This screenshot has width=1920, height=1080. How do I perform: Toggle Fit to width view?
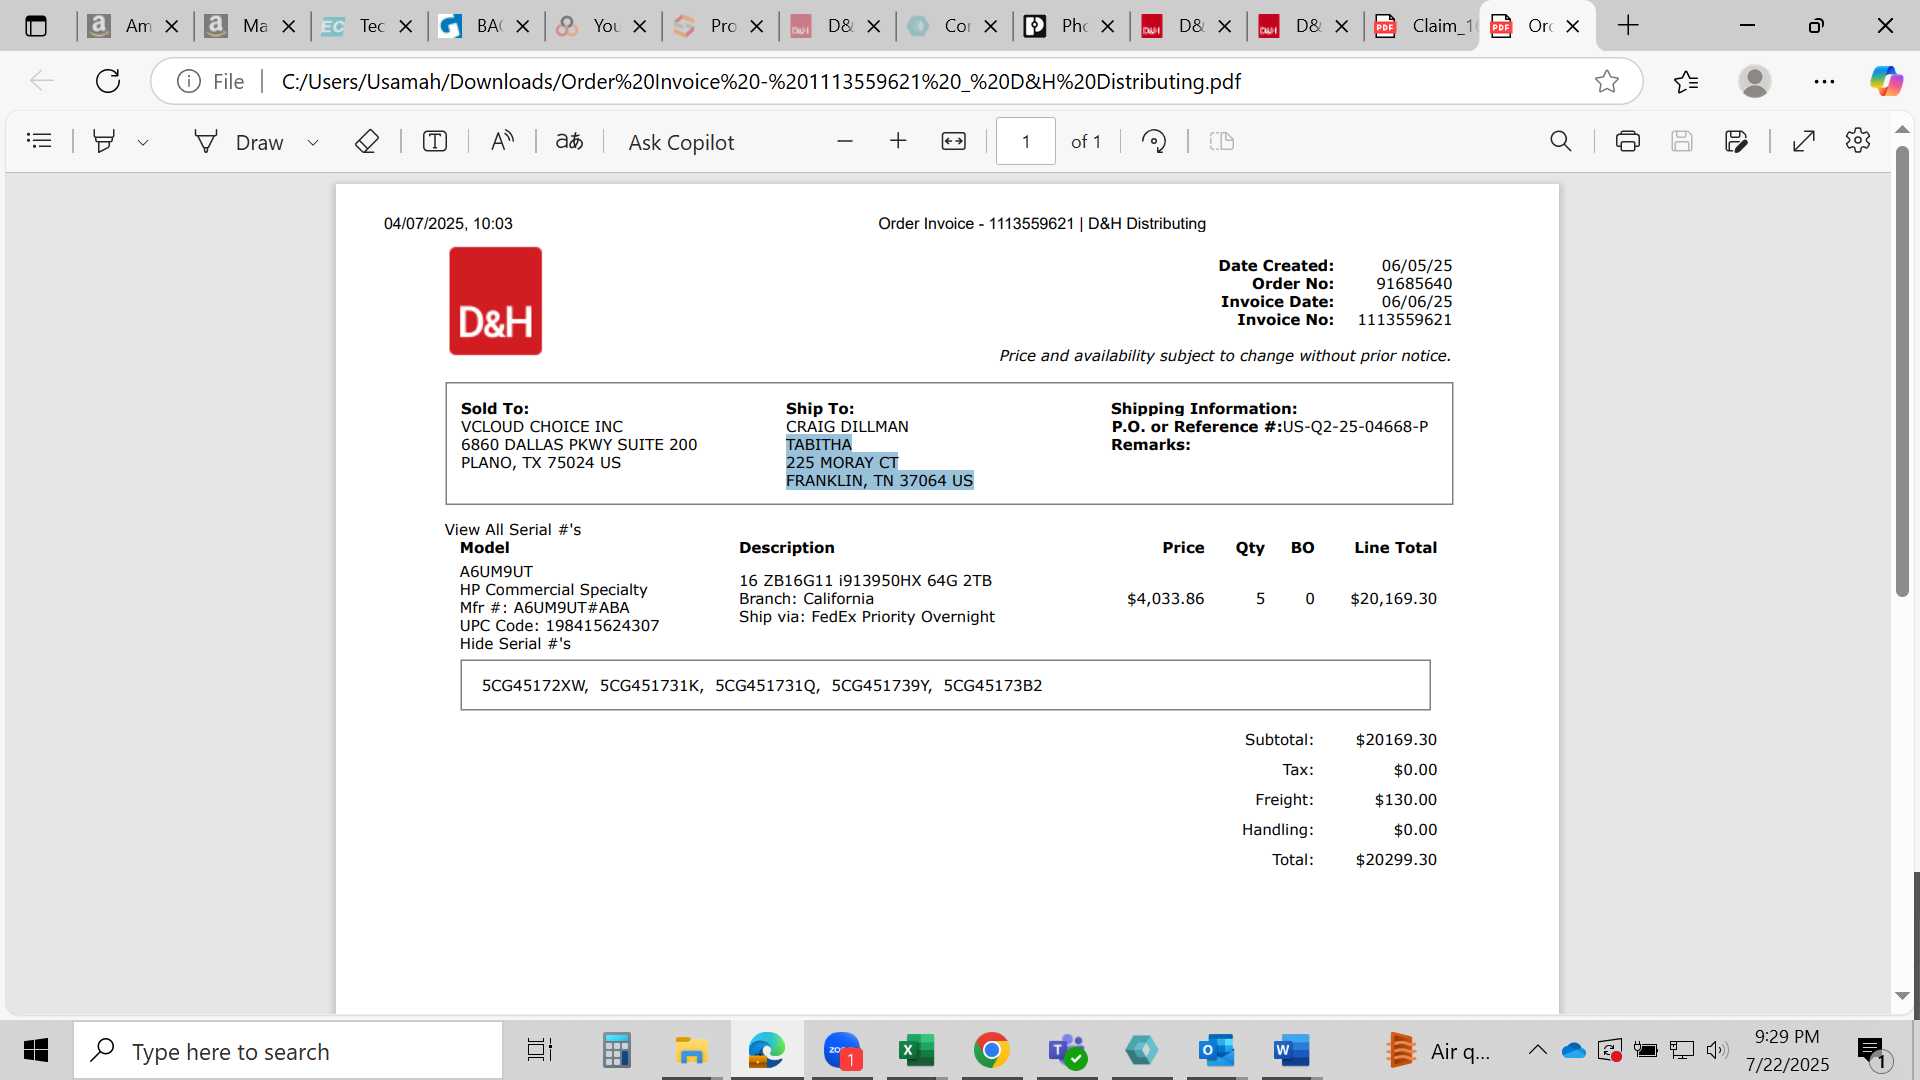[x=954, y=141]
